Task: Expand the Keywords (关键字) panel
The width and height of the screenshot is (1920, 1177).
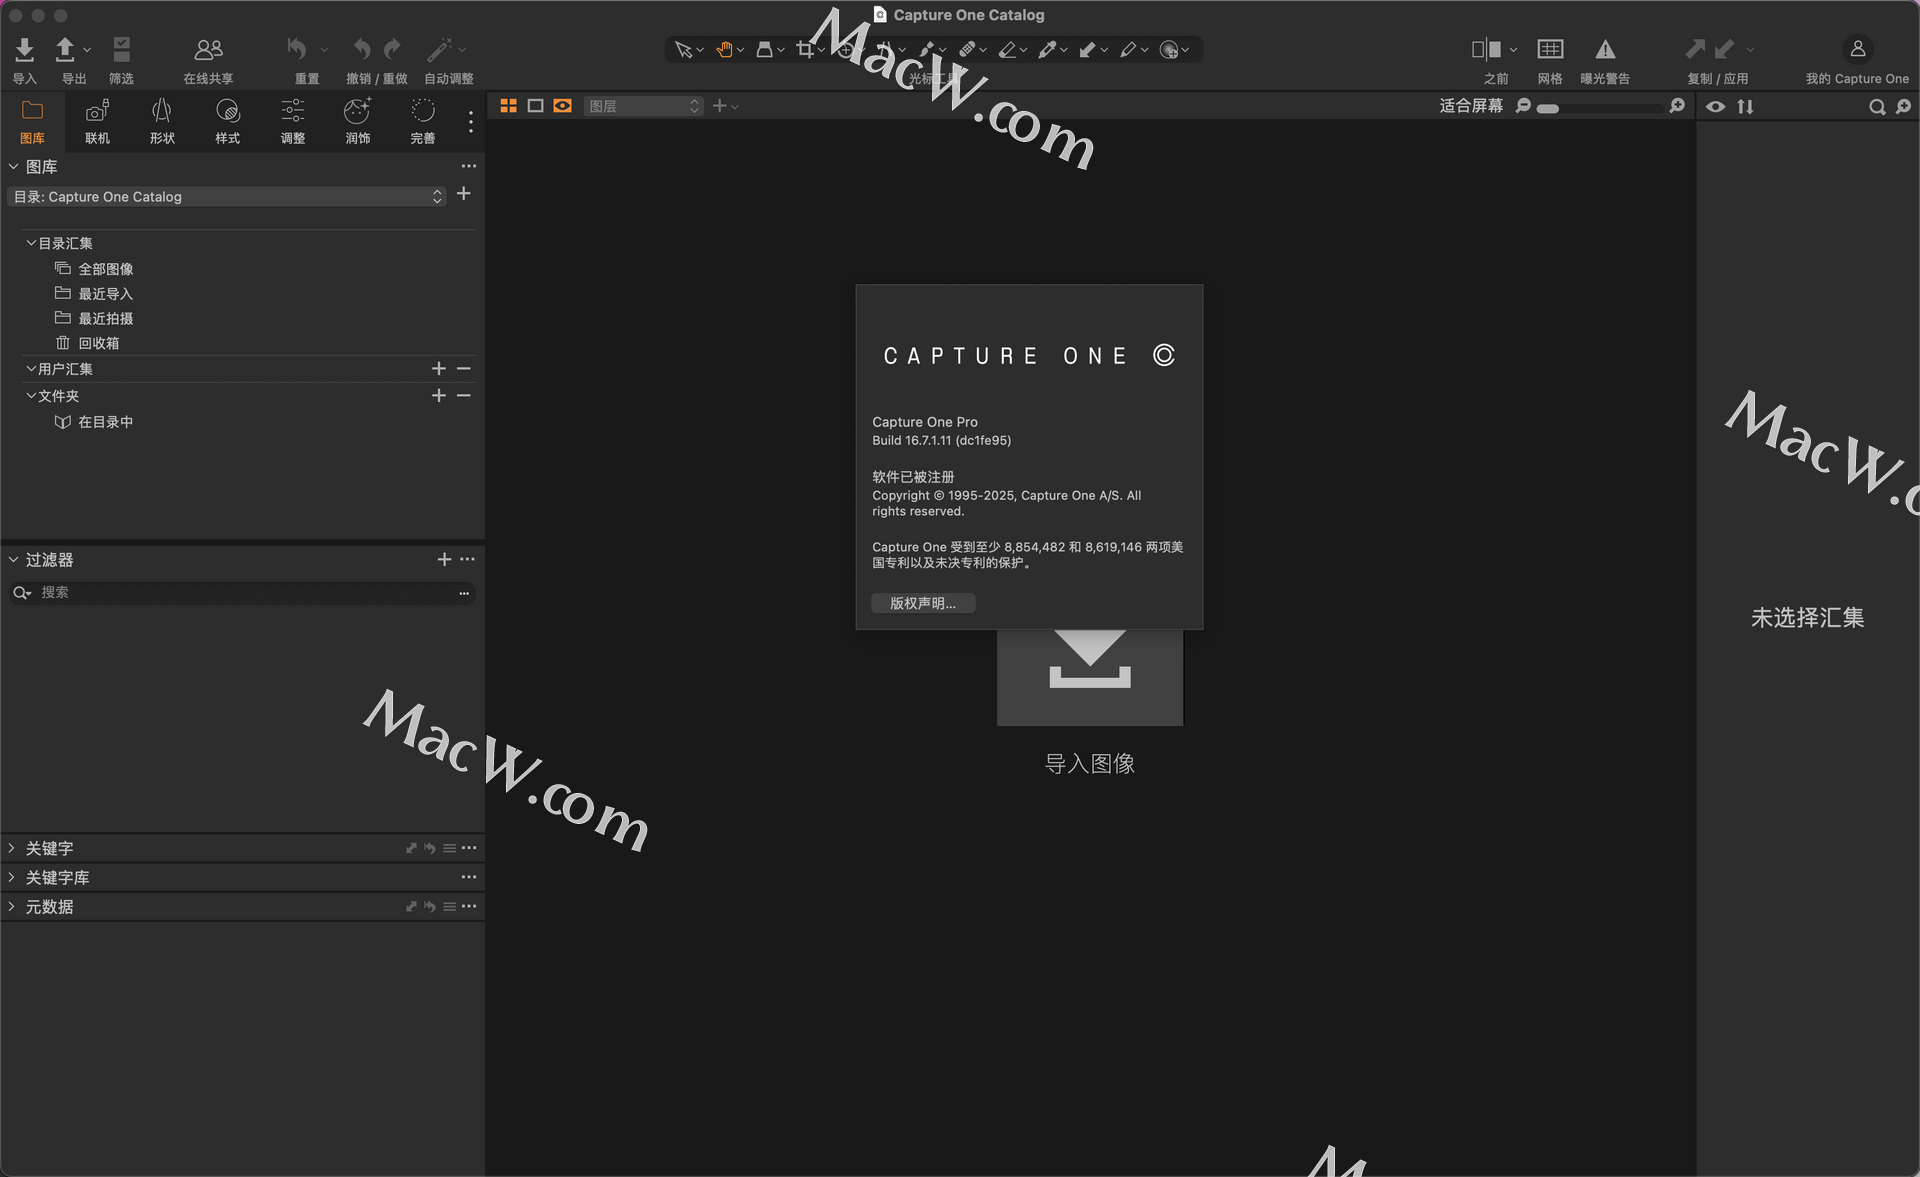Action: 12,848
